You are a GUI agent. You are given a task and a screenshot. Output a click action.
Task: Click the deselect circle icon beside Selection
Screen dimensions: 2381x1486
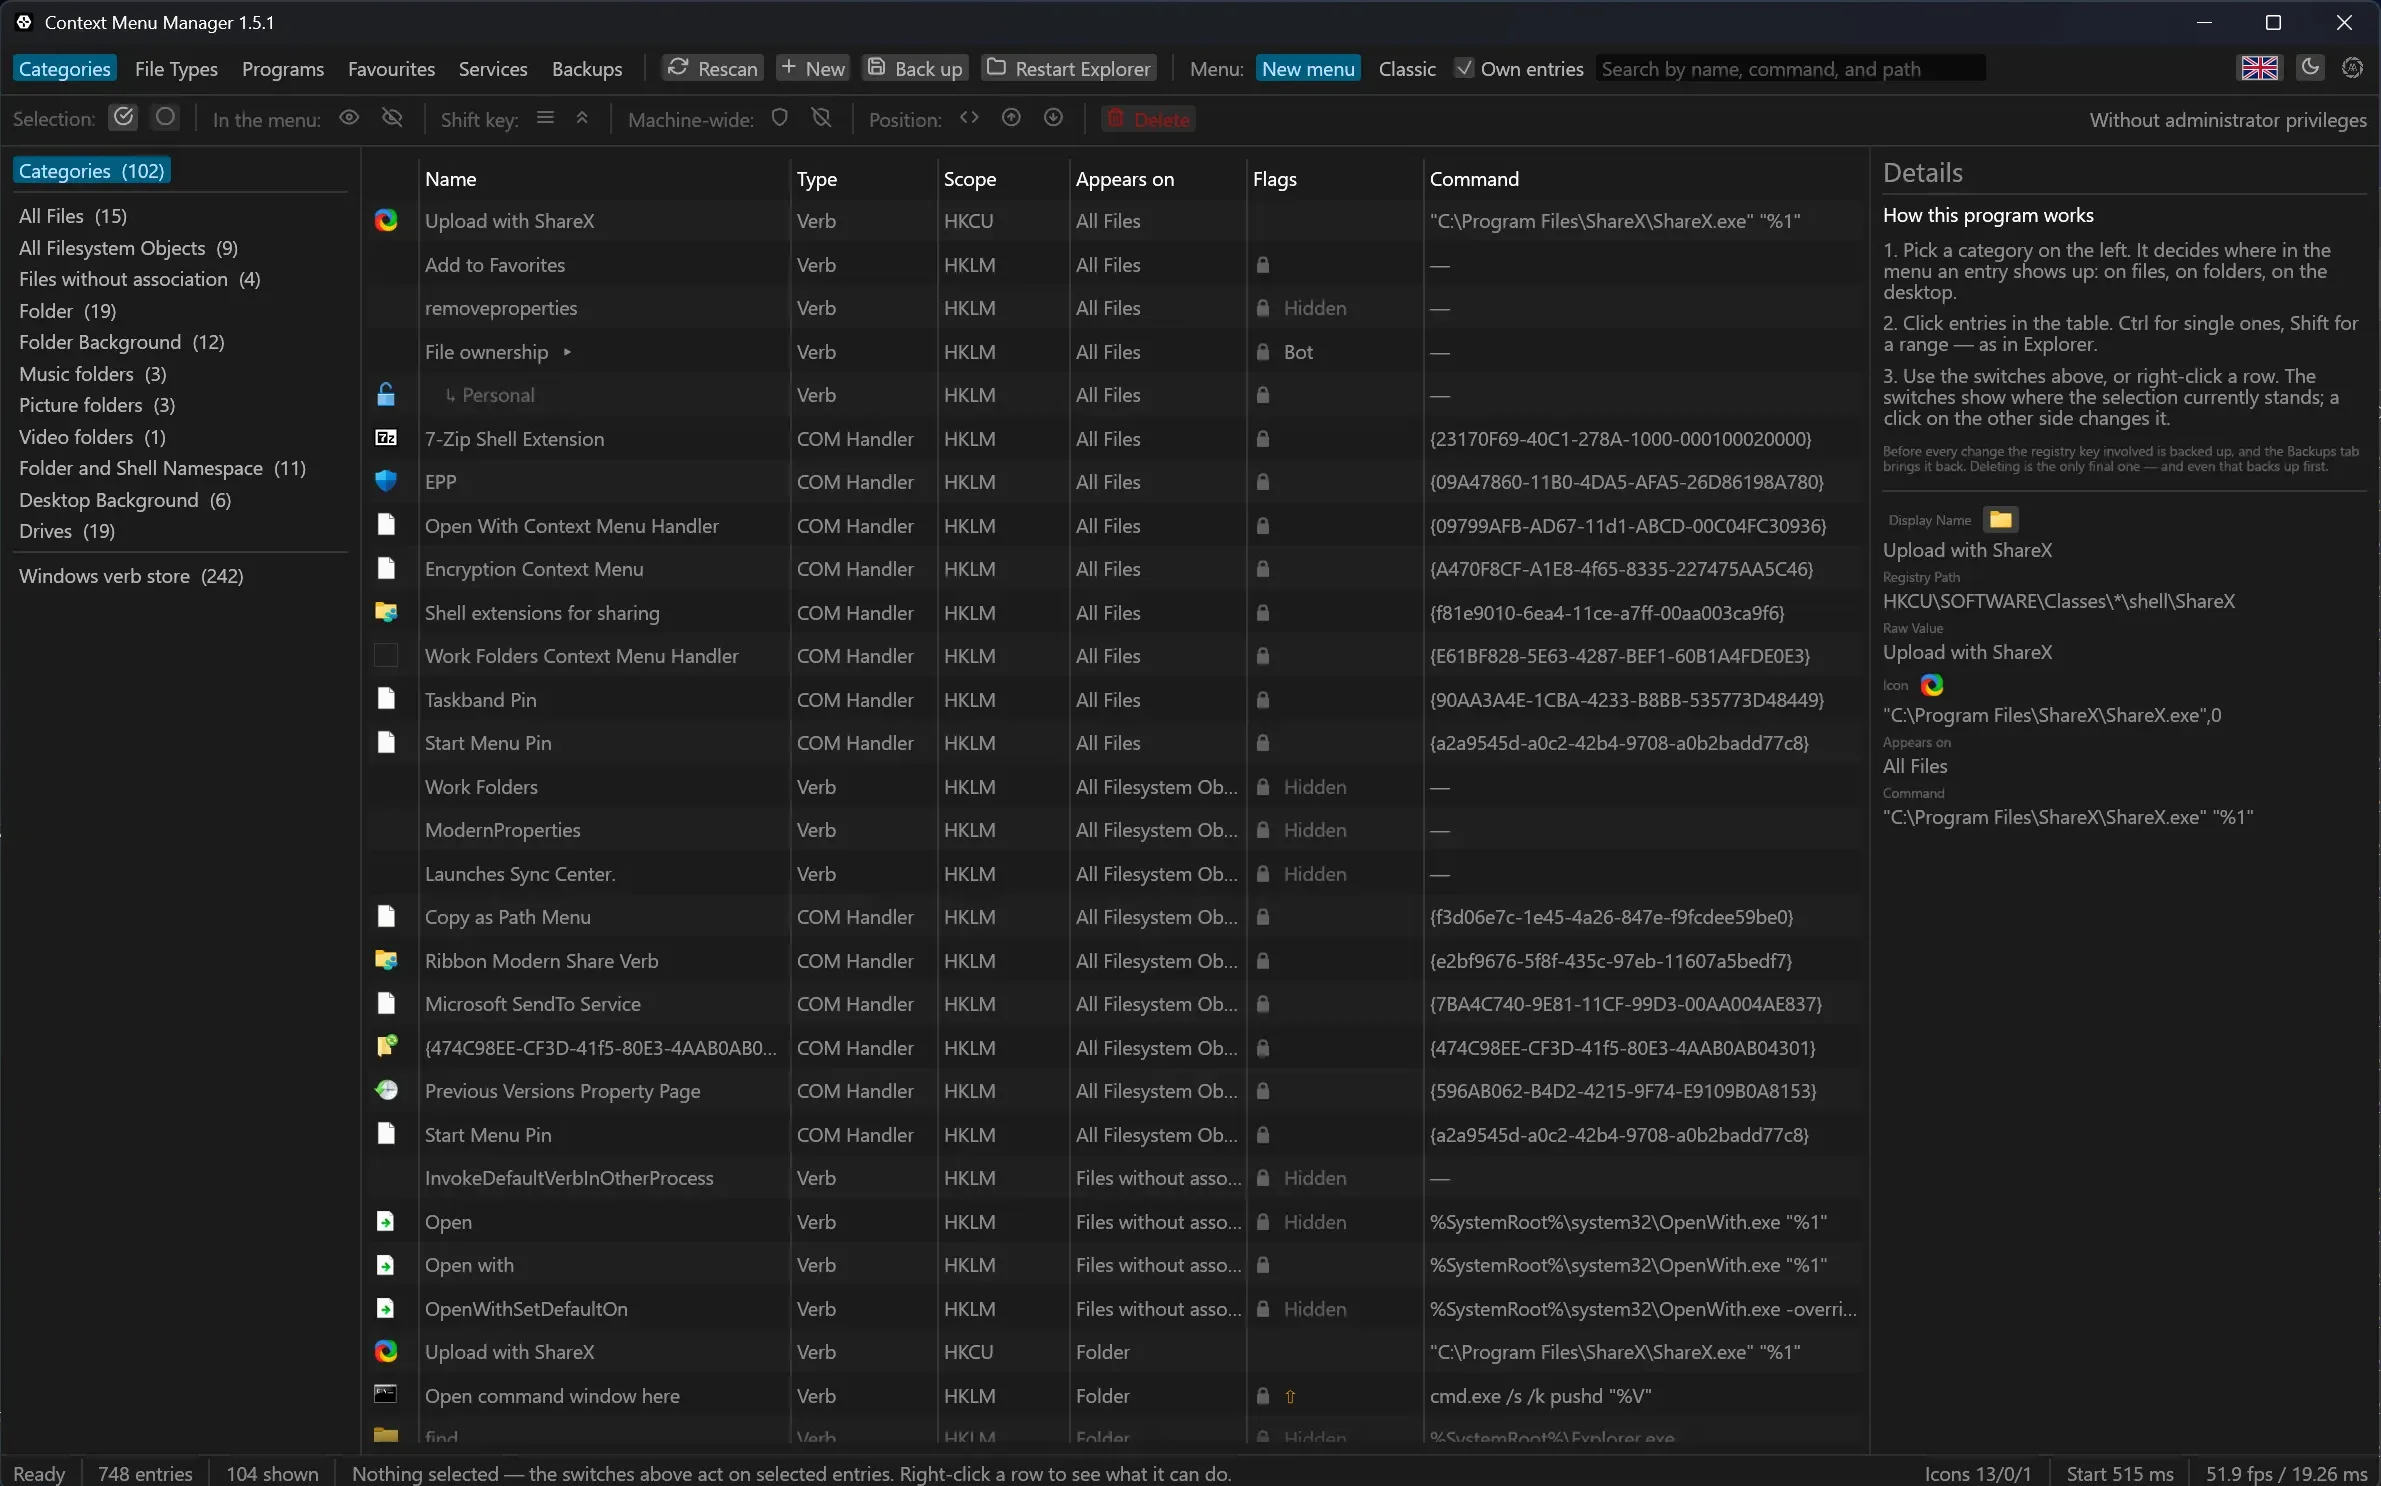pyautogui.click(x=165, y=118)
